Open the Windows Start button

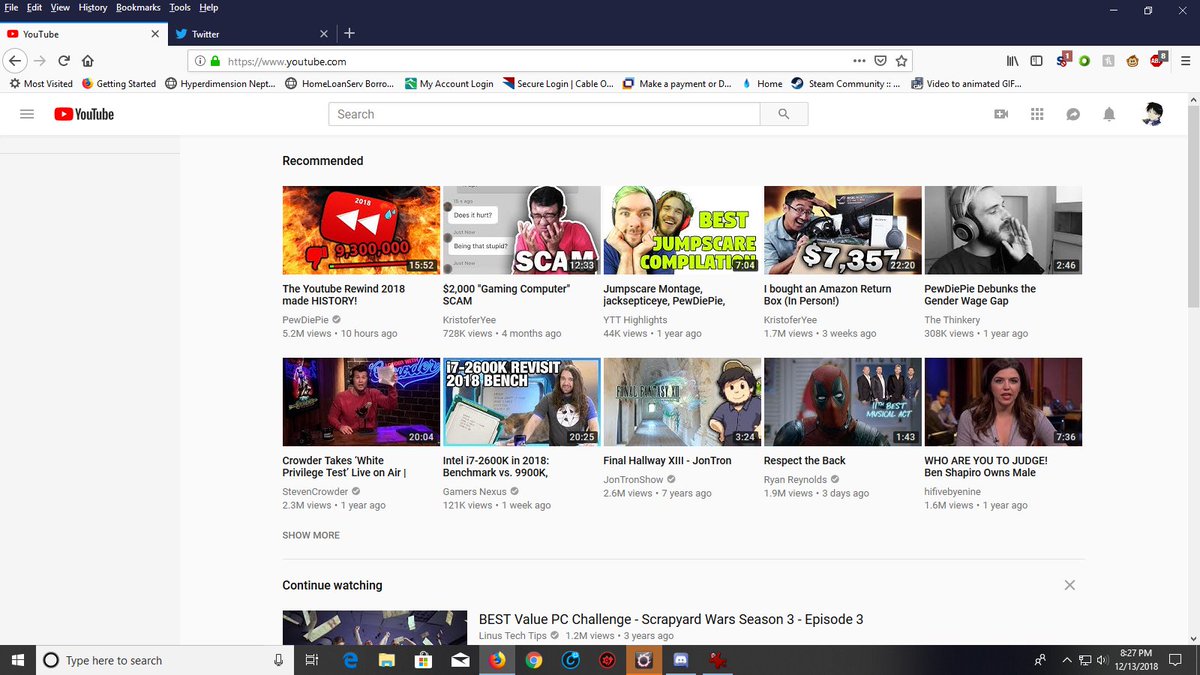(x=18, y=660)
